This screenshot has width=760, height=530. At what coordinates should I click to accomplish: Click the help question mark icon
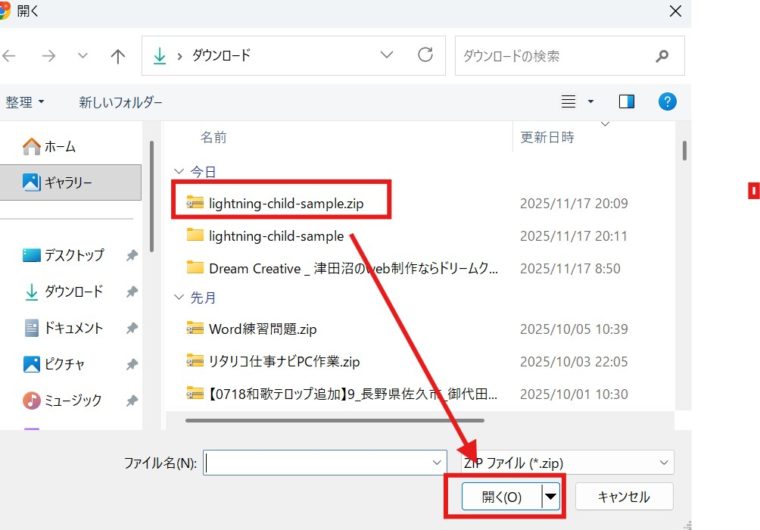668,101
